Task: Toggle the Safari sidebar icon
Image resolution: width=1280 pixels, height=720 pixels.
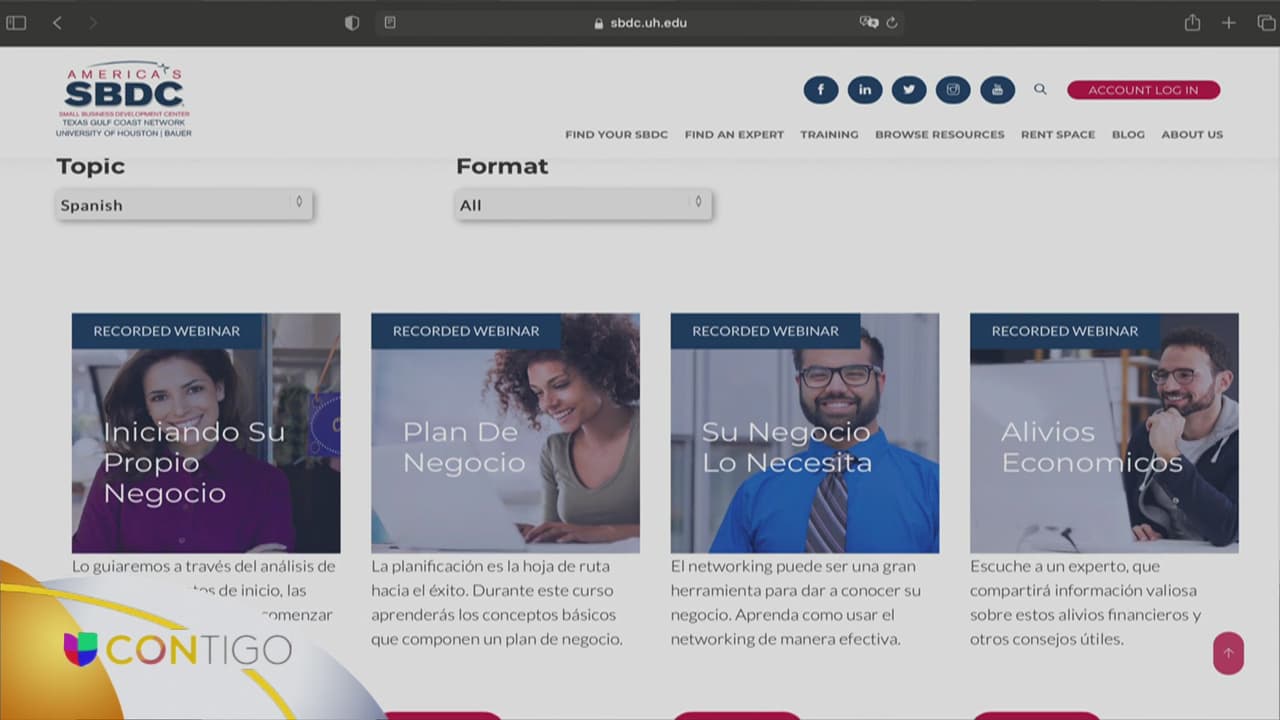Action: [16, 23]
